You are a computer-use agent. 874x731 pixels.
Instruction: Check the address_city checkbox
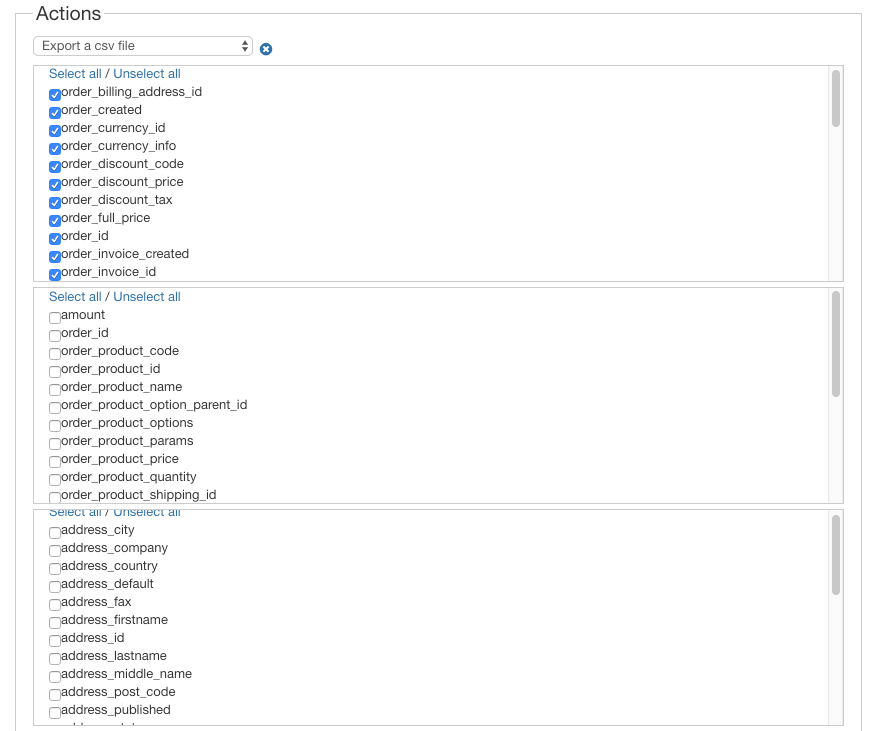(x=55, y=533)
